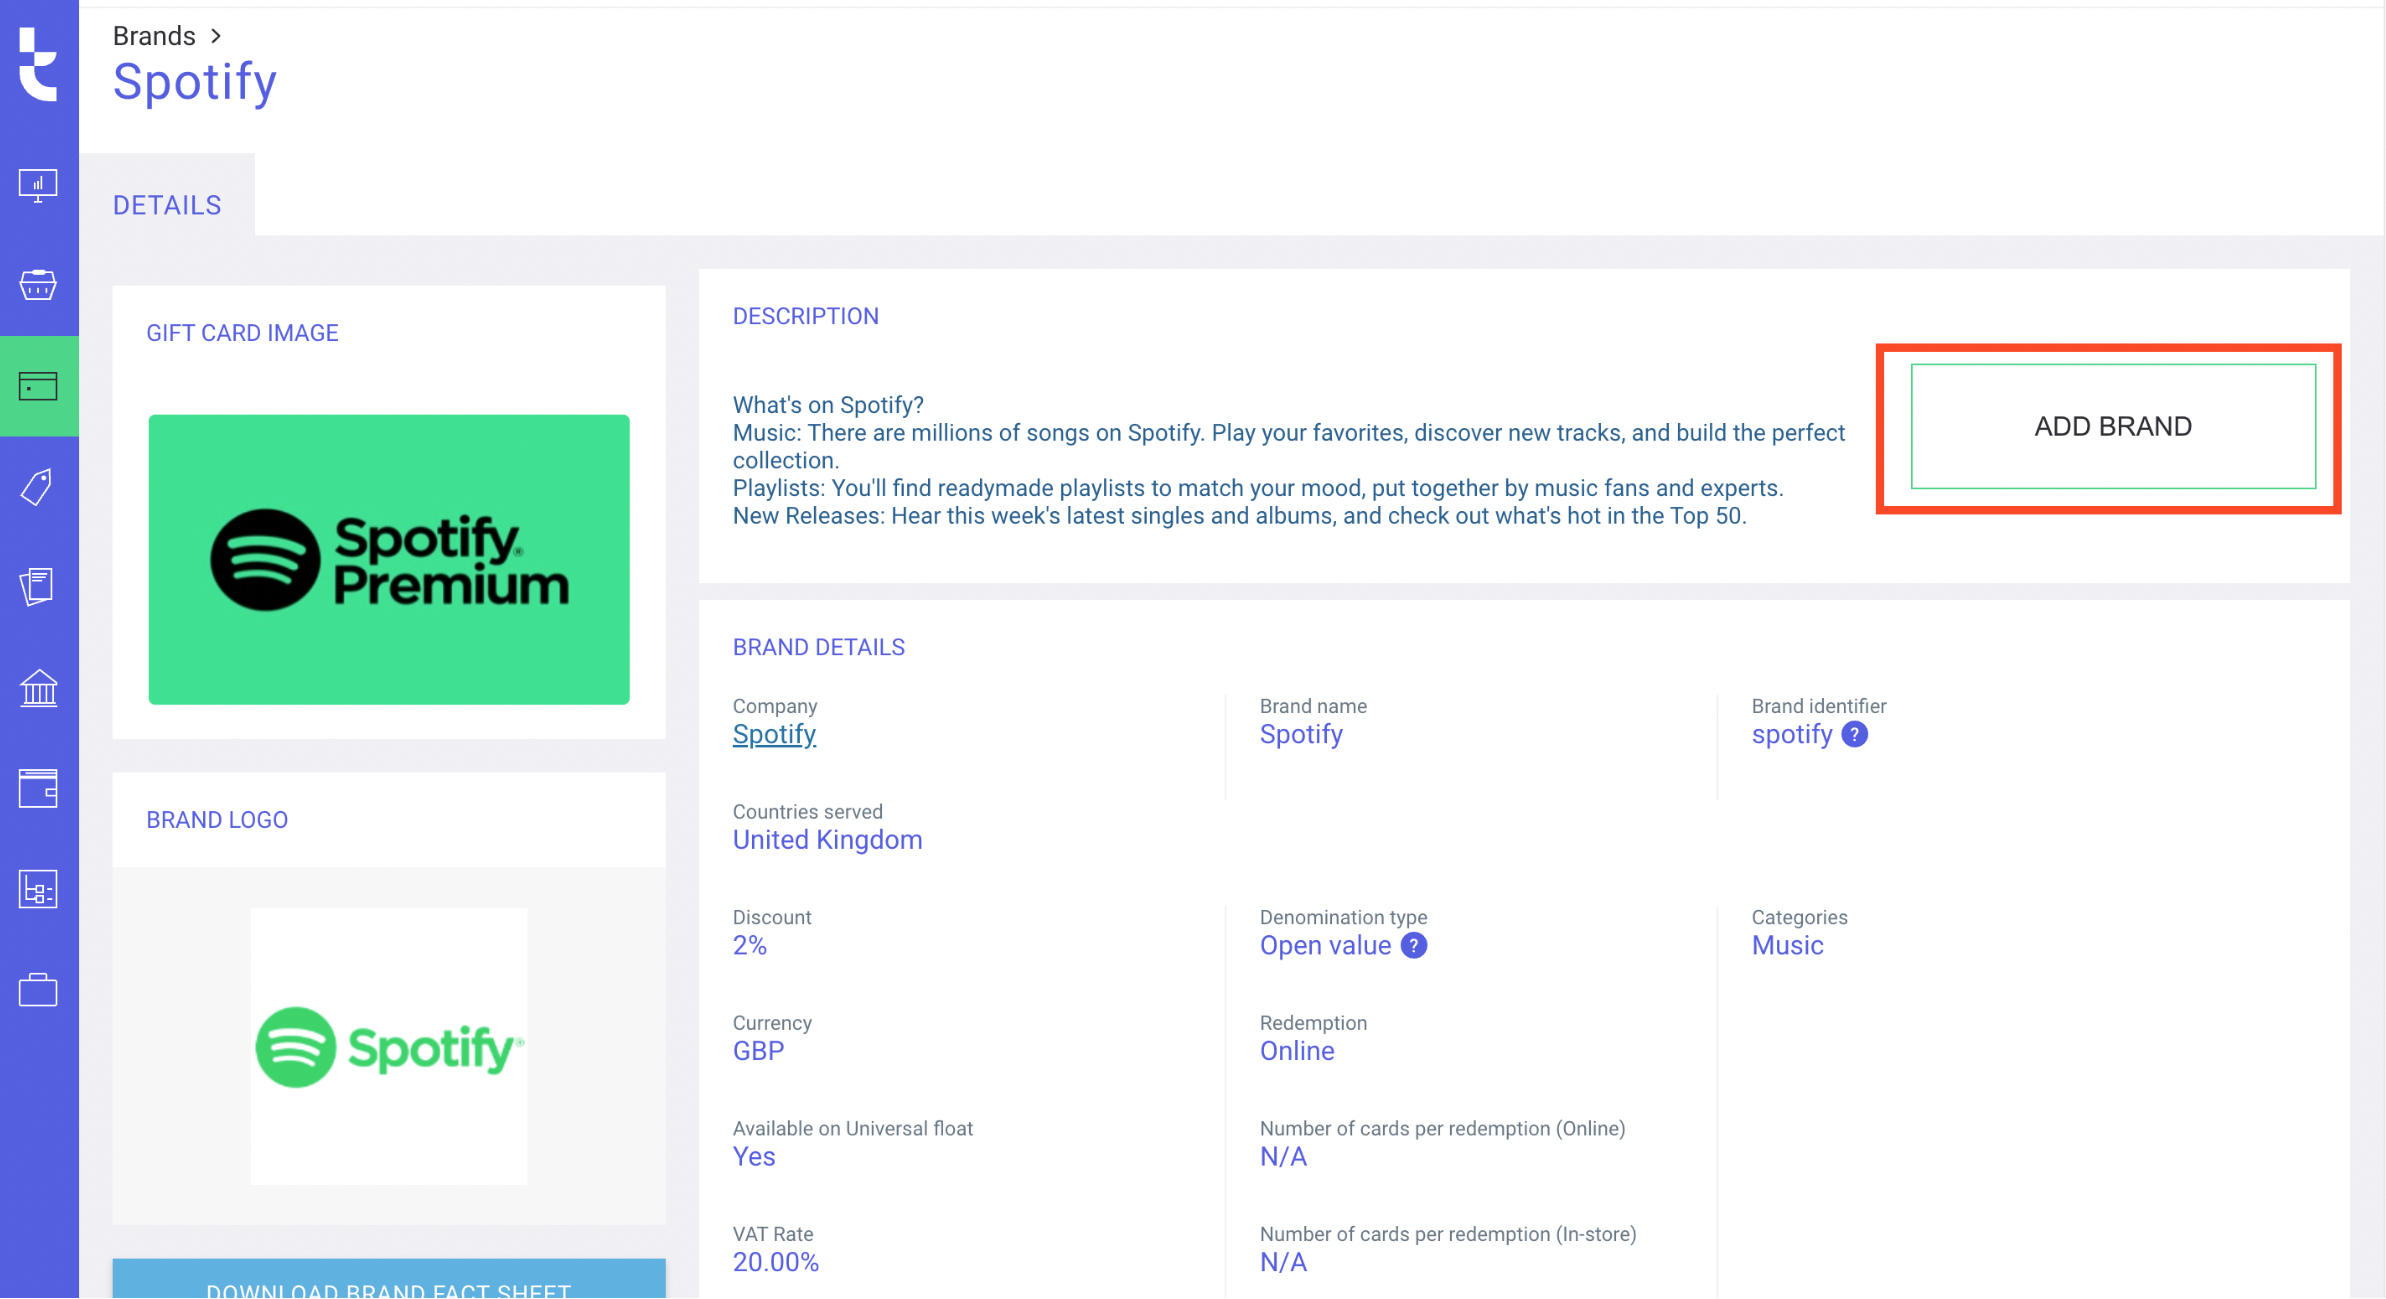Click the Online redemption value
The height and width of the screenshot is (1299, 2386).
pos(1297,1051)
